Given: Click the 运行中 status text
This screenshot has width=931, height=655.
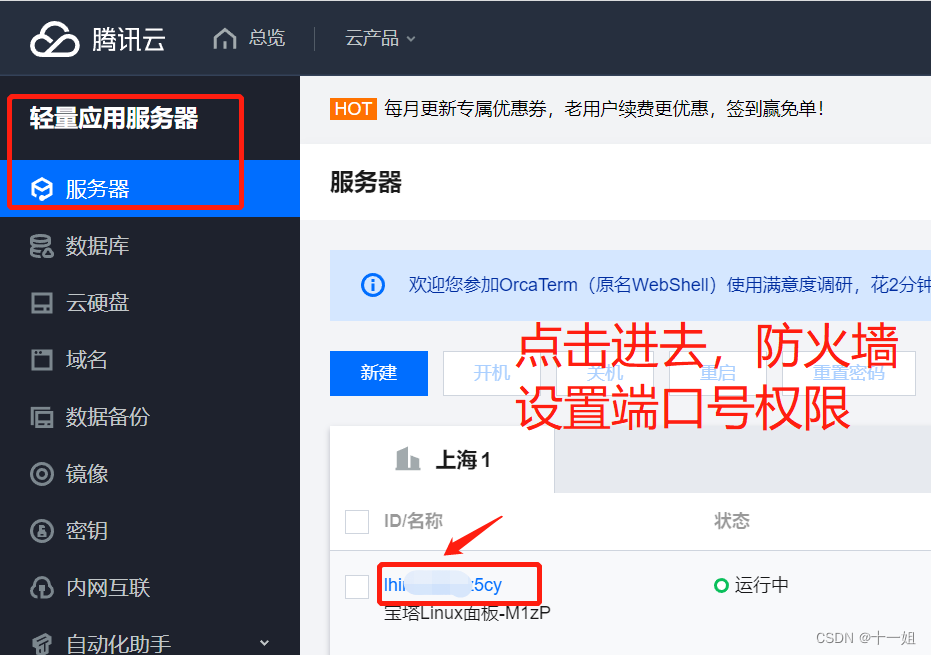Looking at the screenshot, I should [x=762, y=586].
